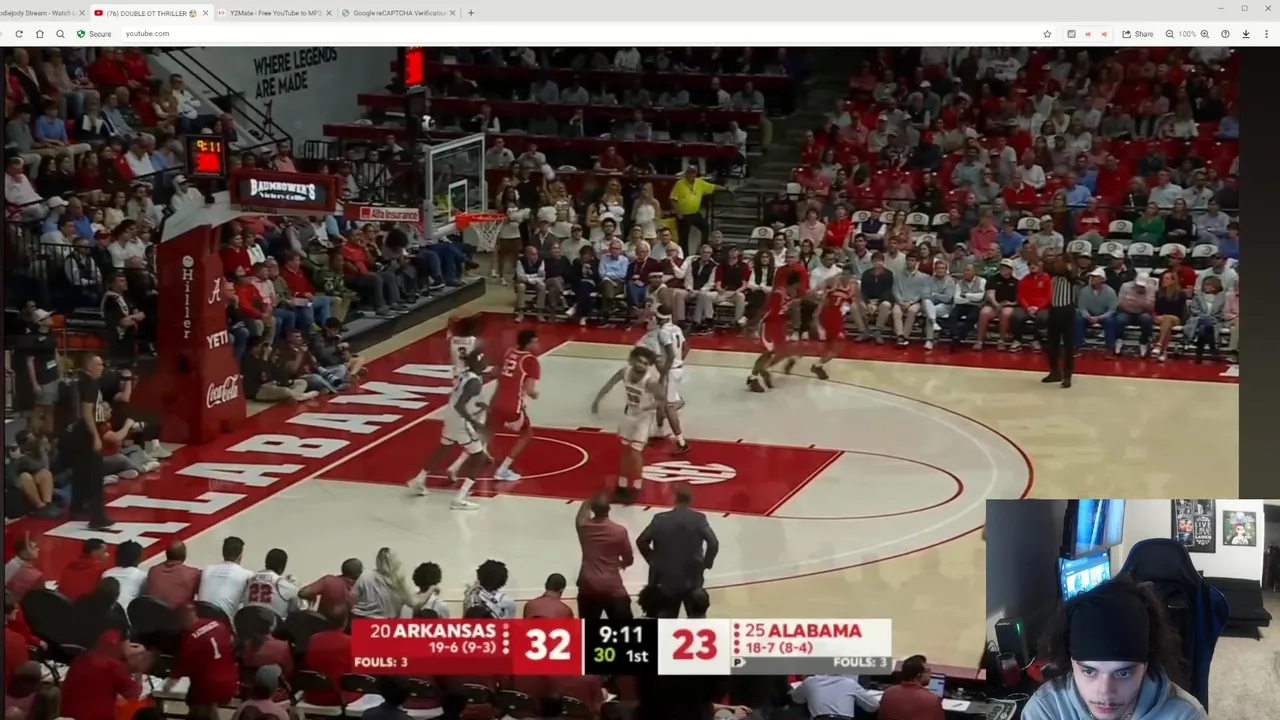Maximize the browser window

1244,8
